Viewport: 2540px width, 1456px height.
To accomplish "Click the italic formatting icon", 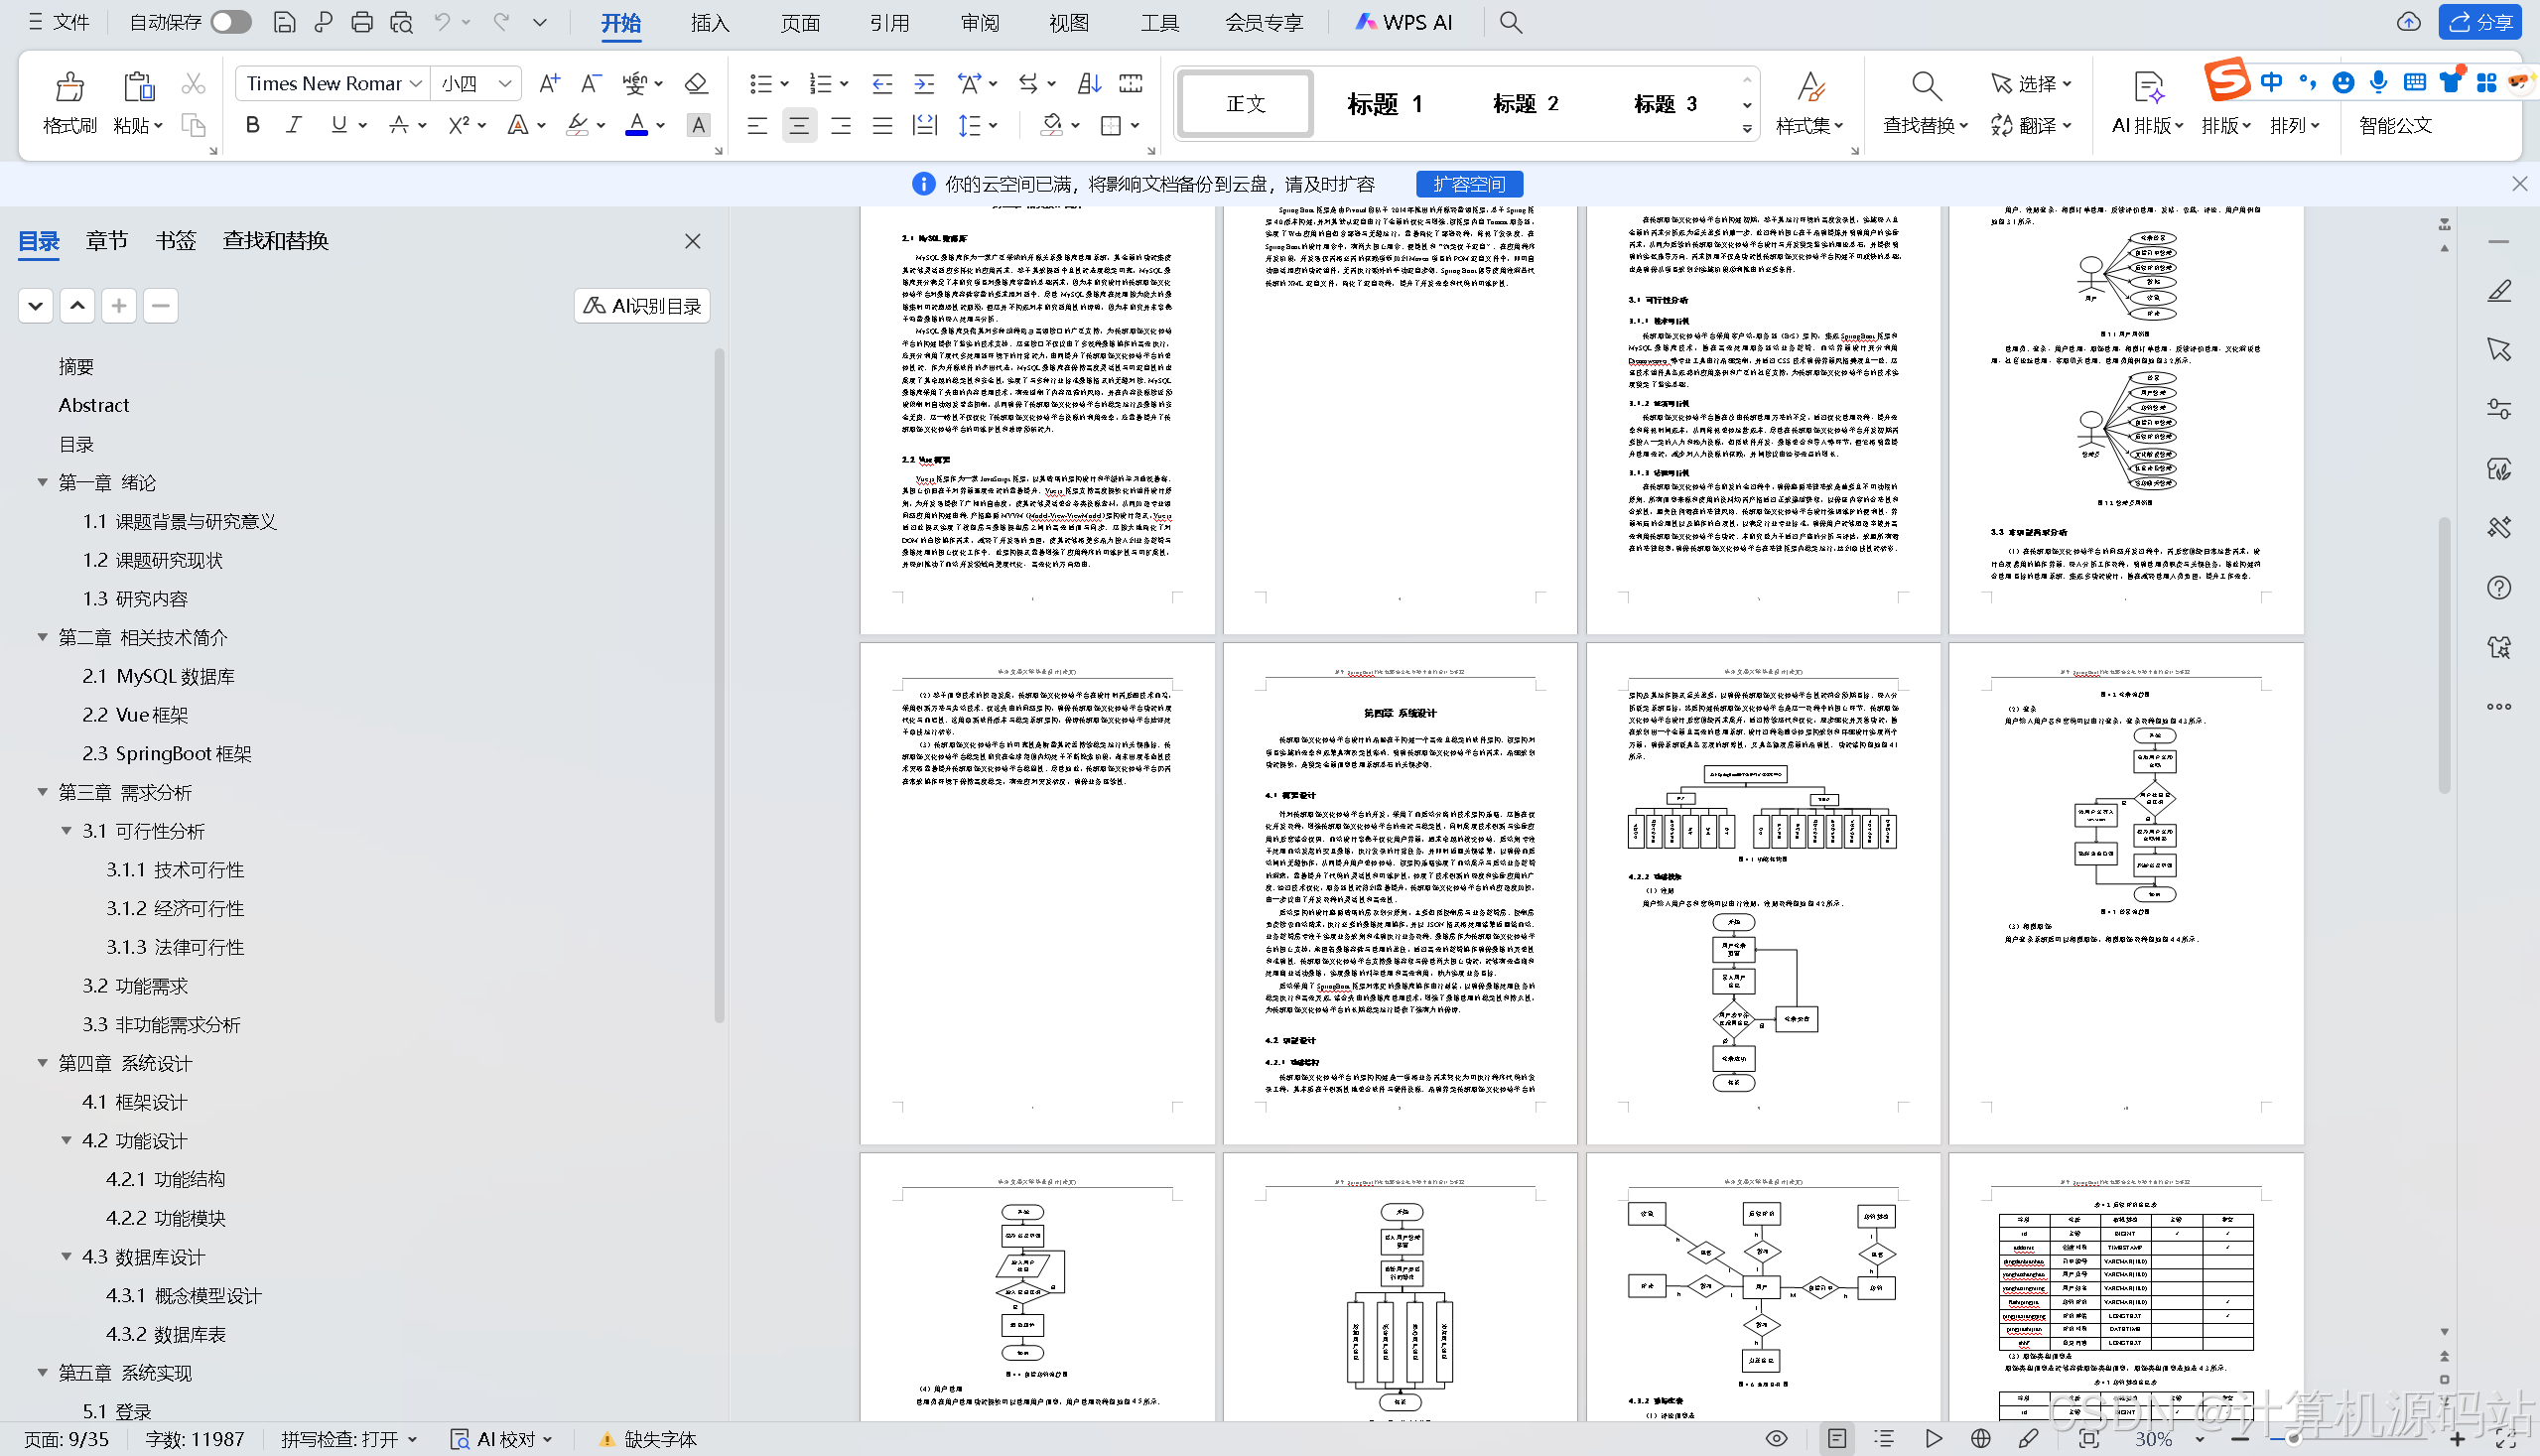I will pyautogui.click(x=293, y=125).
